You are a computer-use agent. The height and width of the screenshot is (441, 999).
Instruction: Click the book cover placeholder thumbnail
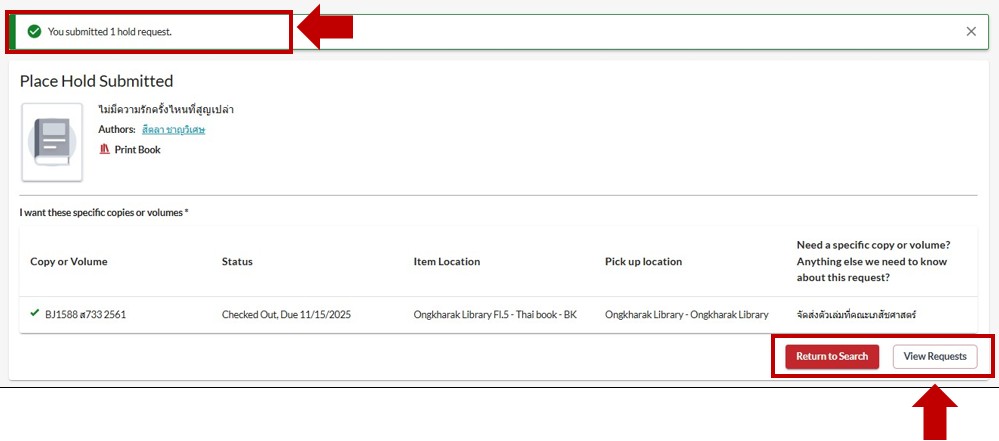coord(52,141)
